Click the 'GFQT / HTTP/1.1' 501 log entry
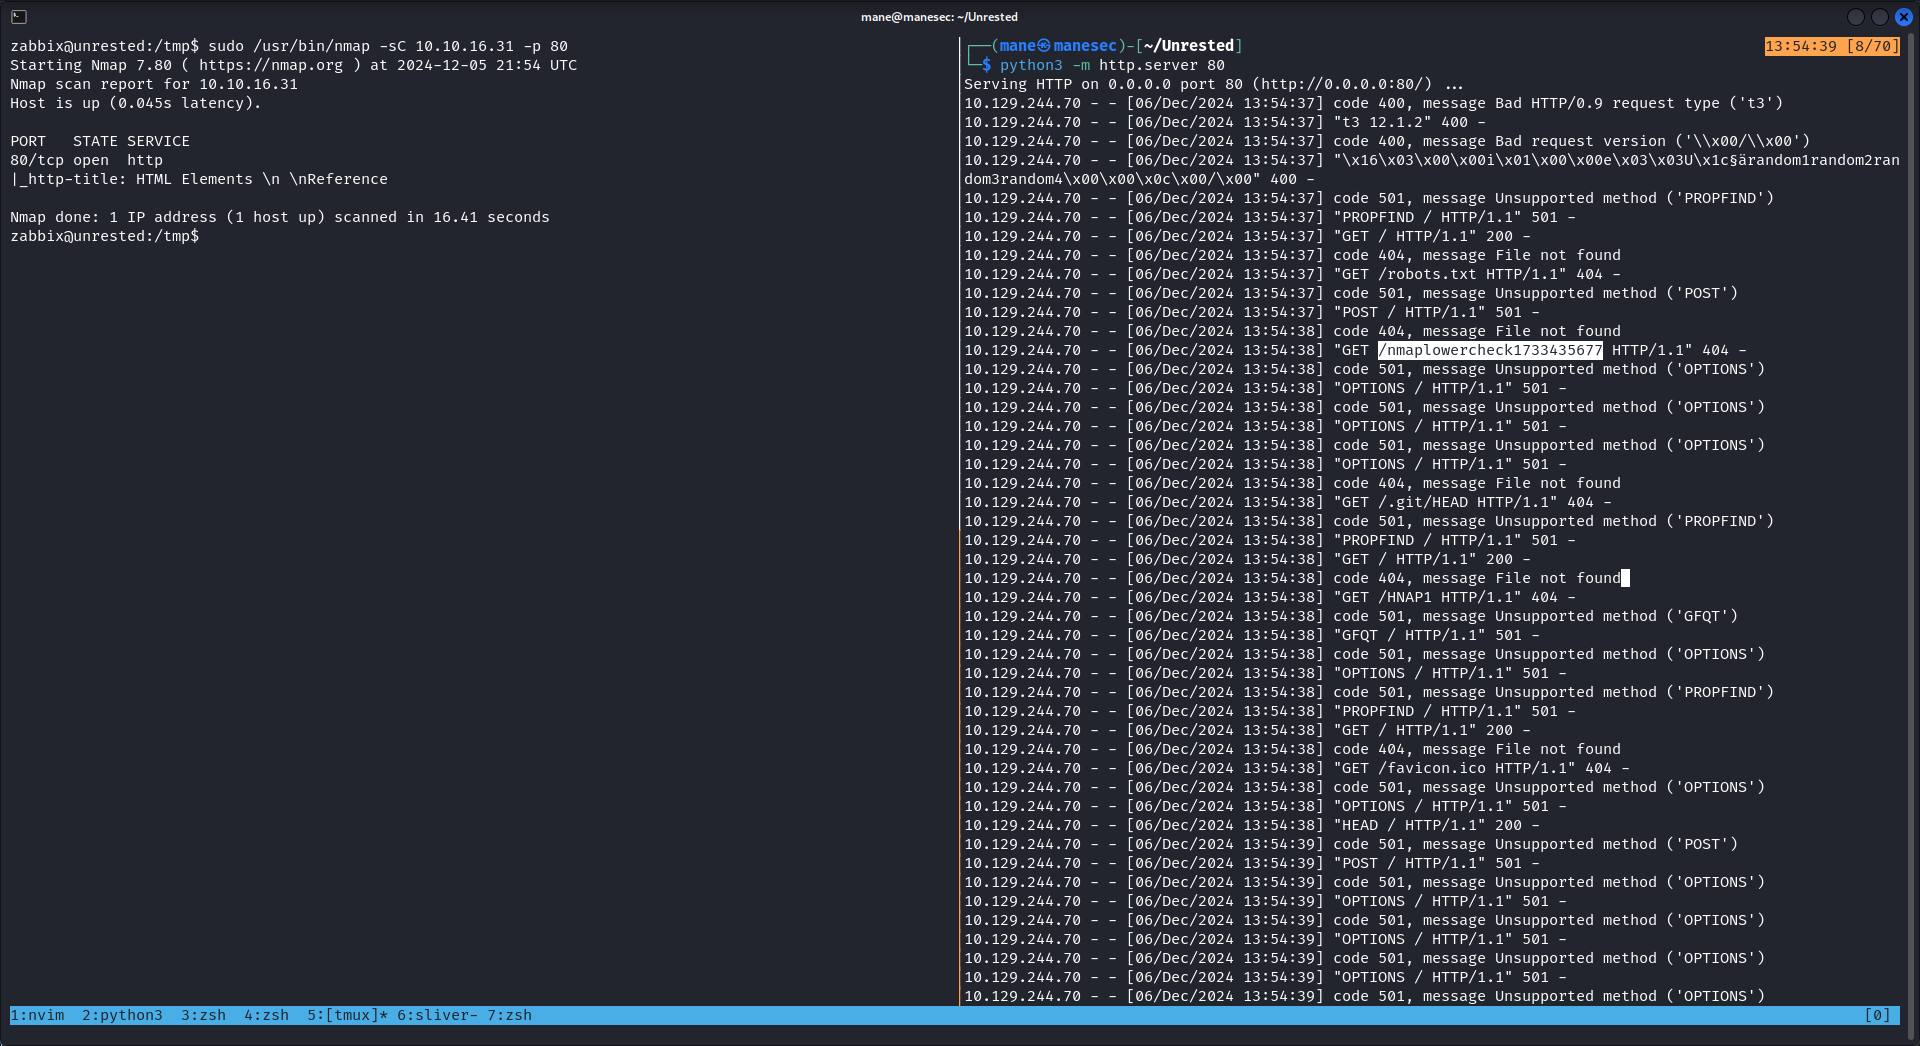The height and width of the screenshot is (1046, 1920). 1252,635
